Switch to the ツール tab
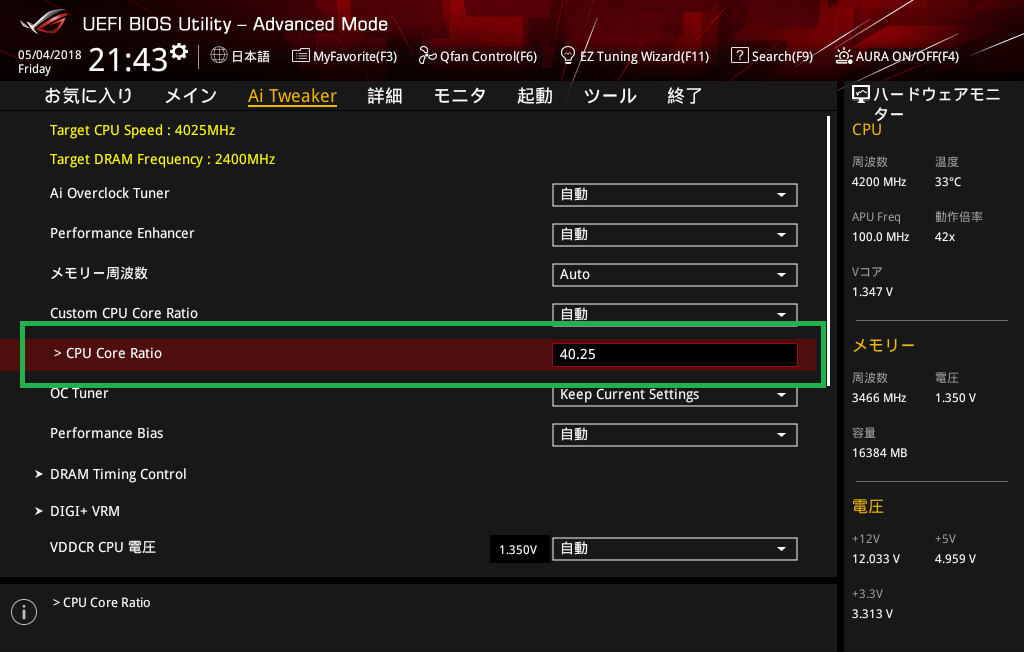 pos(610,96)
